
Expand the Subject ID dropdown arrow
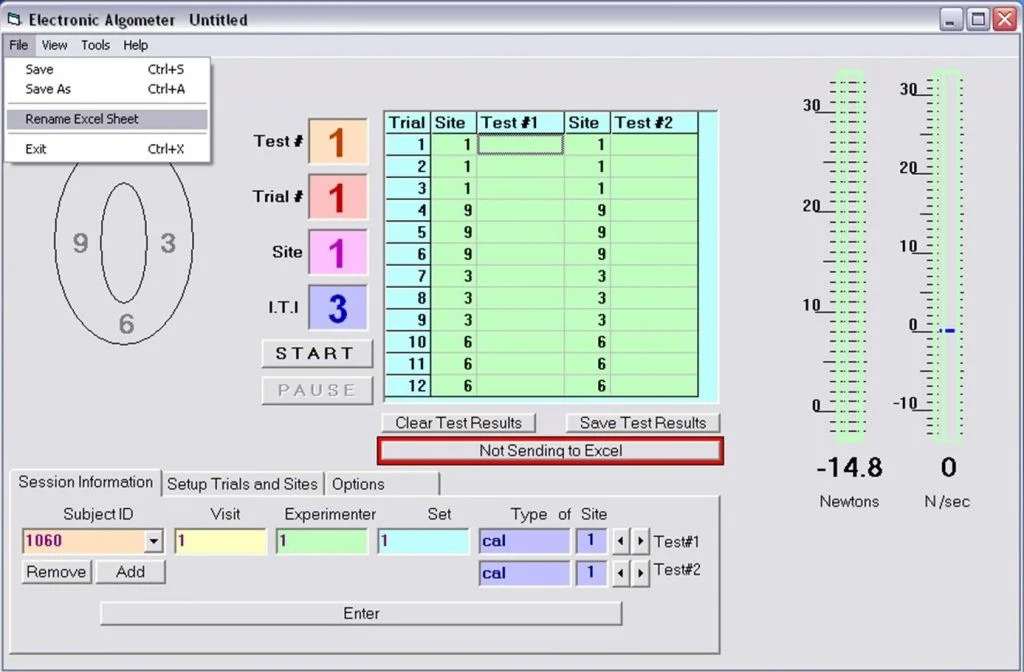tap(153, 541)
